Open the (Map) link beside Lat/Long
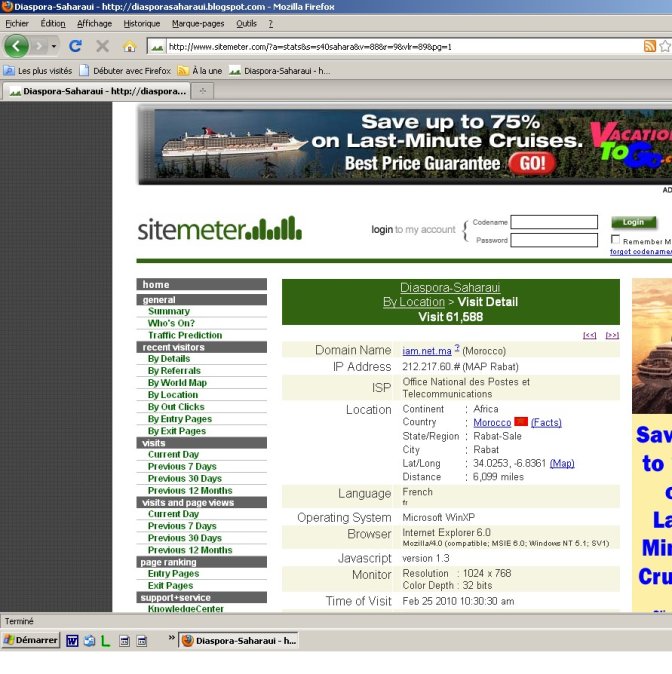Screen dimensions: 672x674 coord(562,463)
